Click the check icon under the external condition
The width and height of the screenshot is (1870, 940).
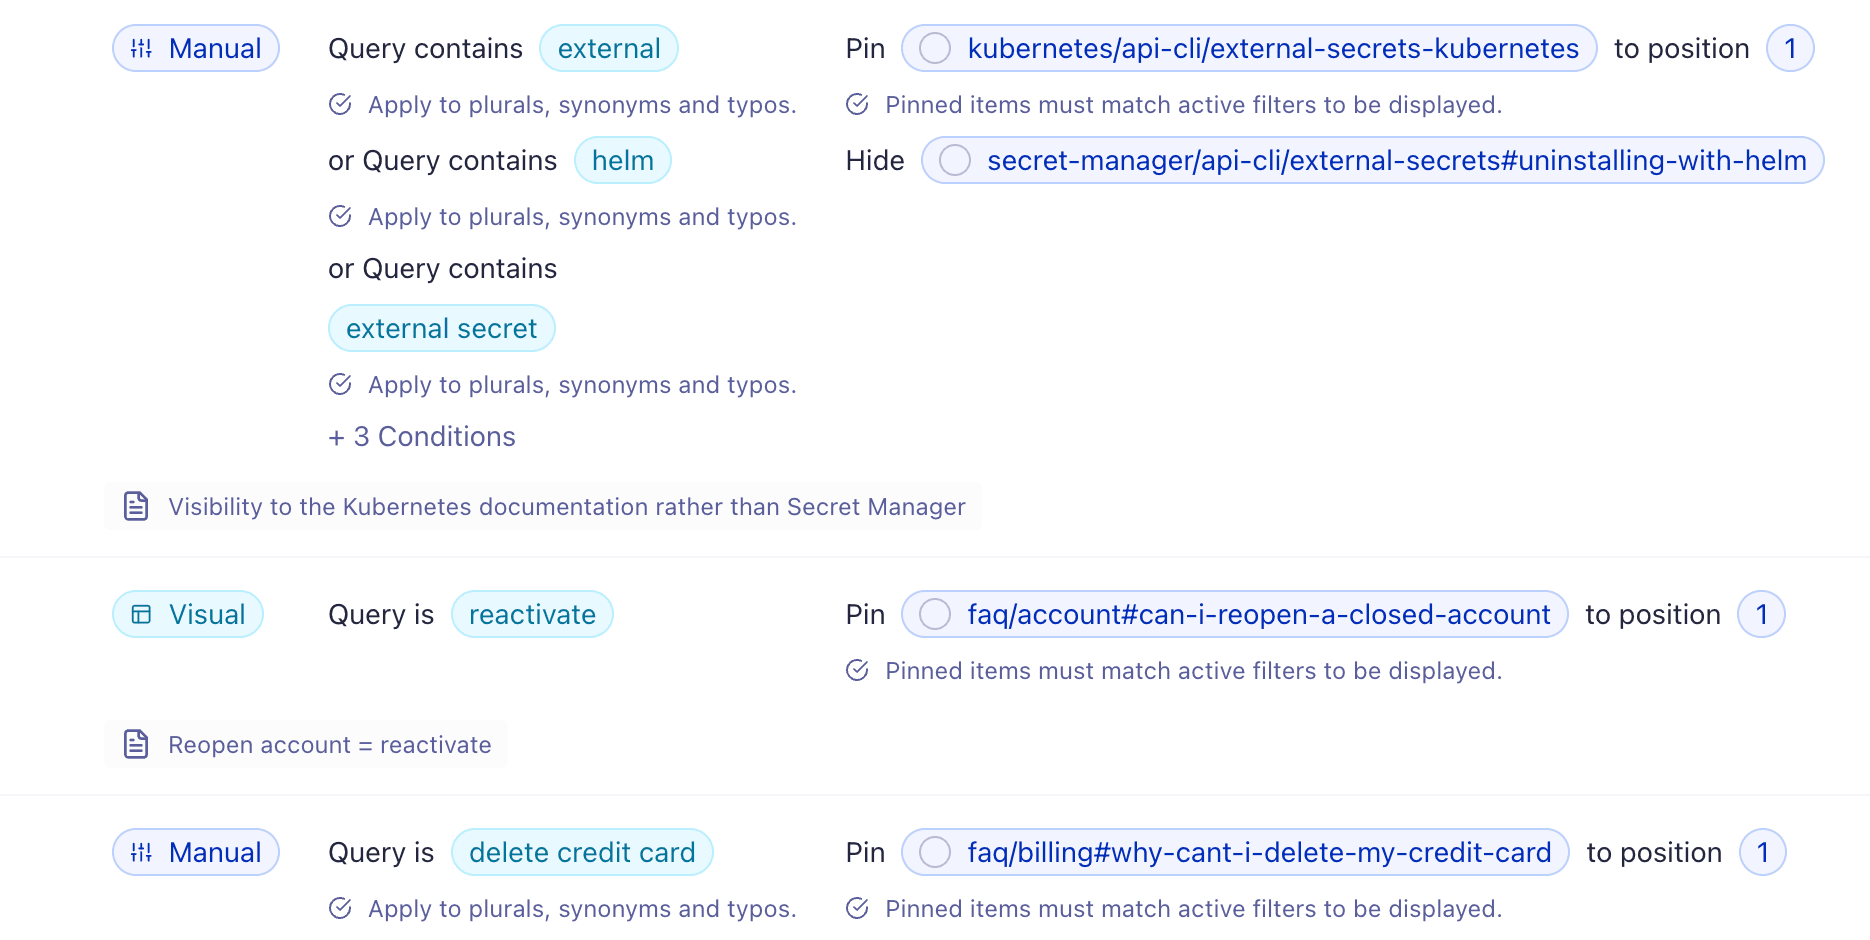tap(340, 105)
